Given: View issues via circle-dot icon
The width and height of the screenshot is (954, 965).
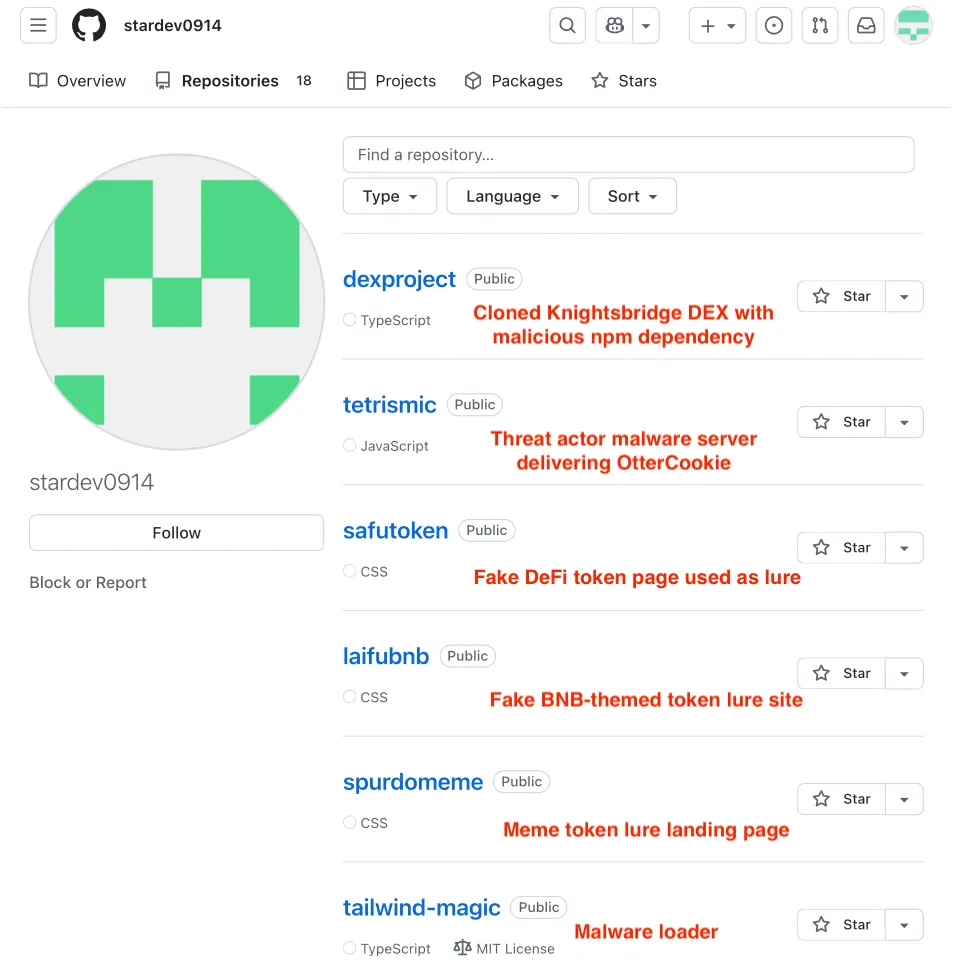Looking at the screenshot, I should click(x=774, y=26).
